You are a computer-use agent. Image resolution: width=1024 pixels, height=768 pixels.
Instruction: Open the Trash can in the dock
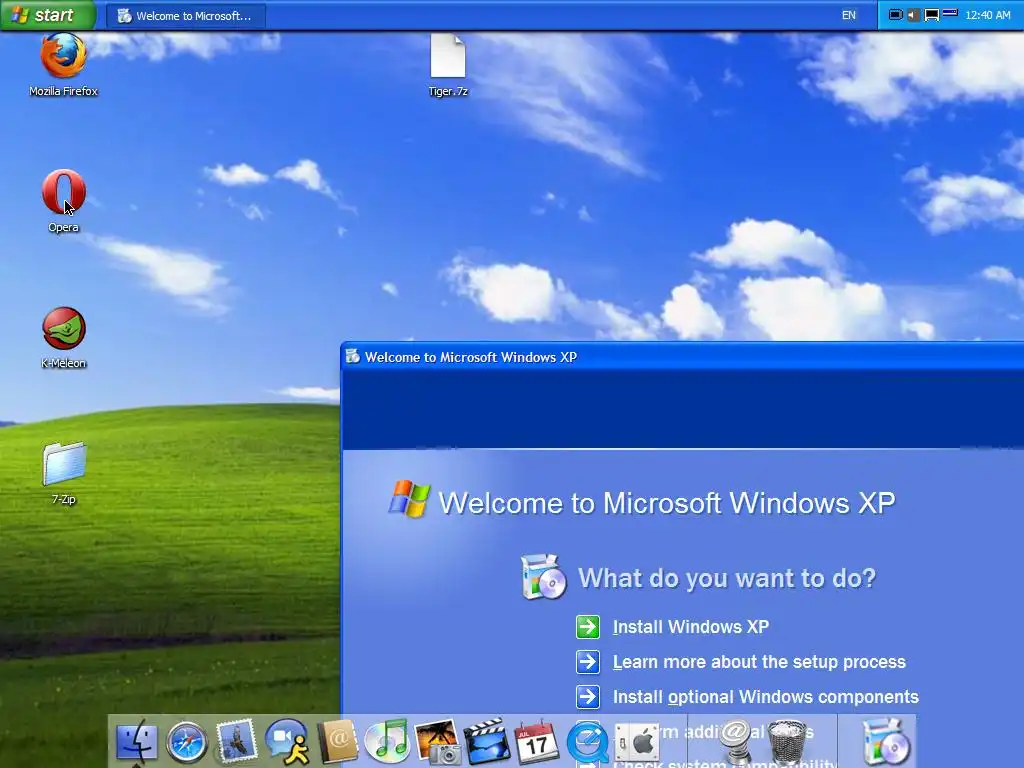tap(786, 743)
